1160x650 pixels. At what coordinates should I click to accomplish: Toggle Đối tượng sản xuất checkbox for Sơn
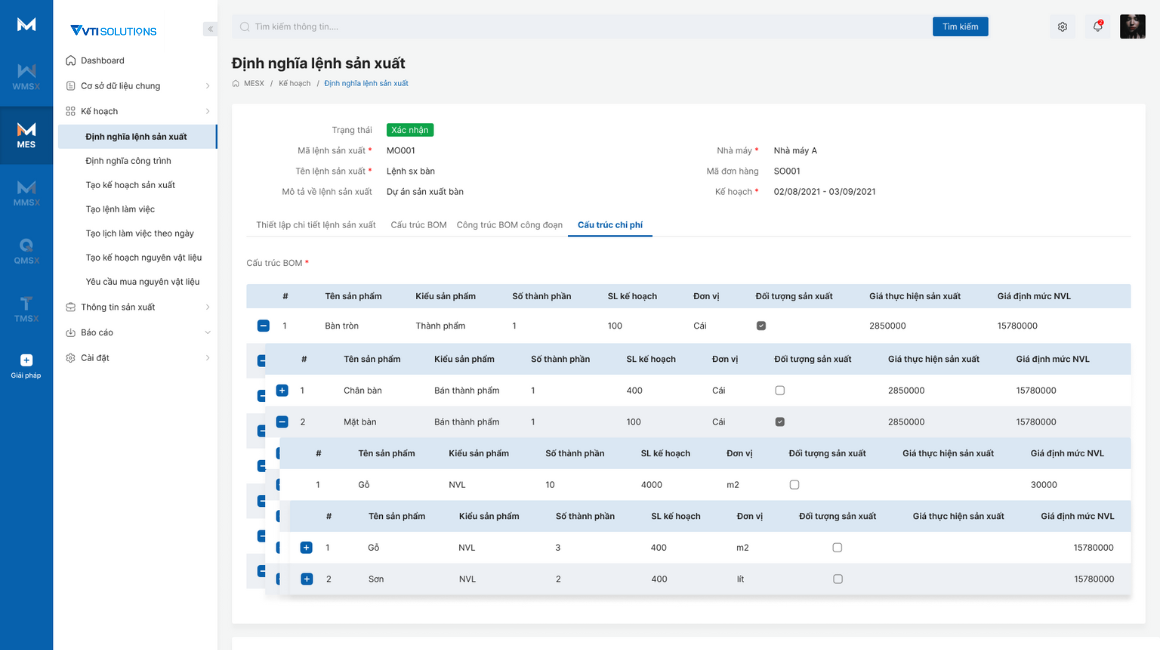pyautogui.click(x=837, y=579)
